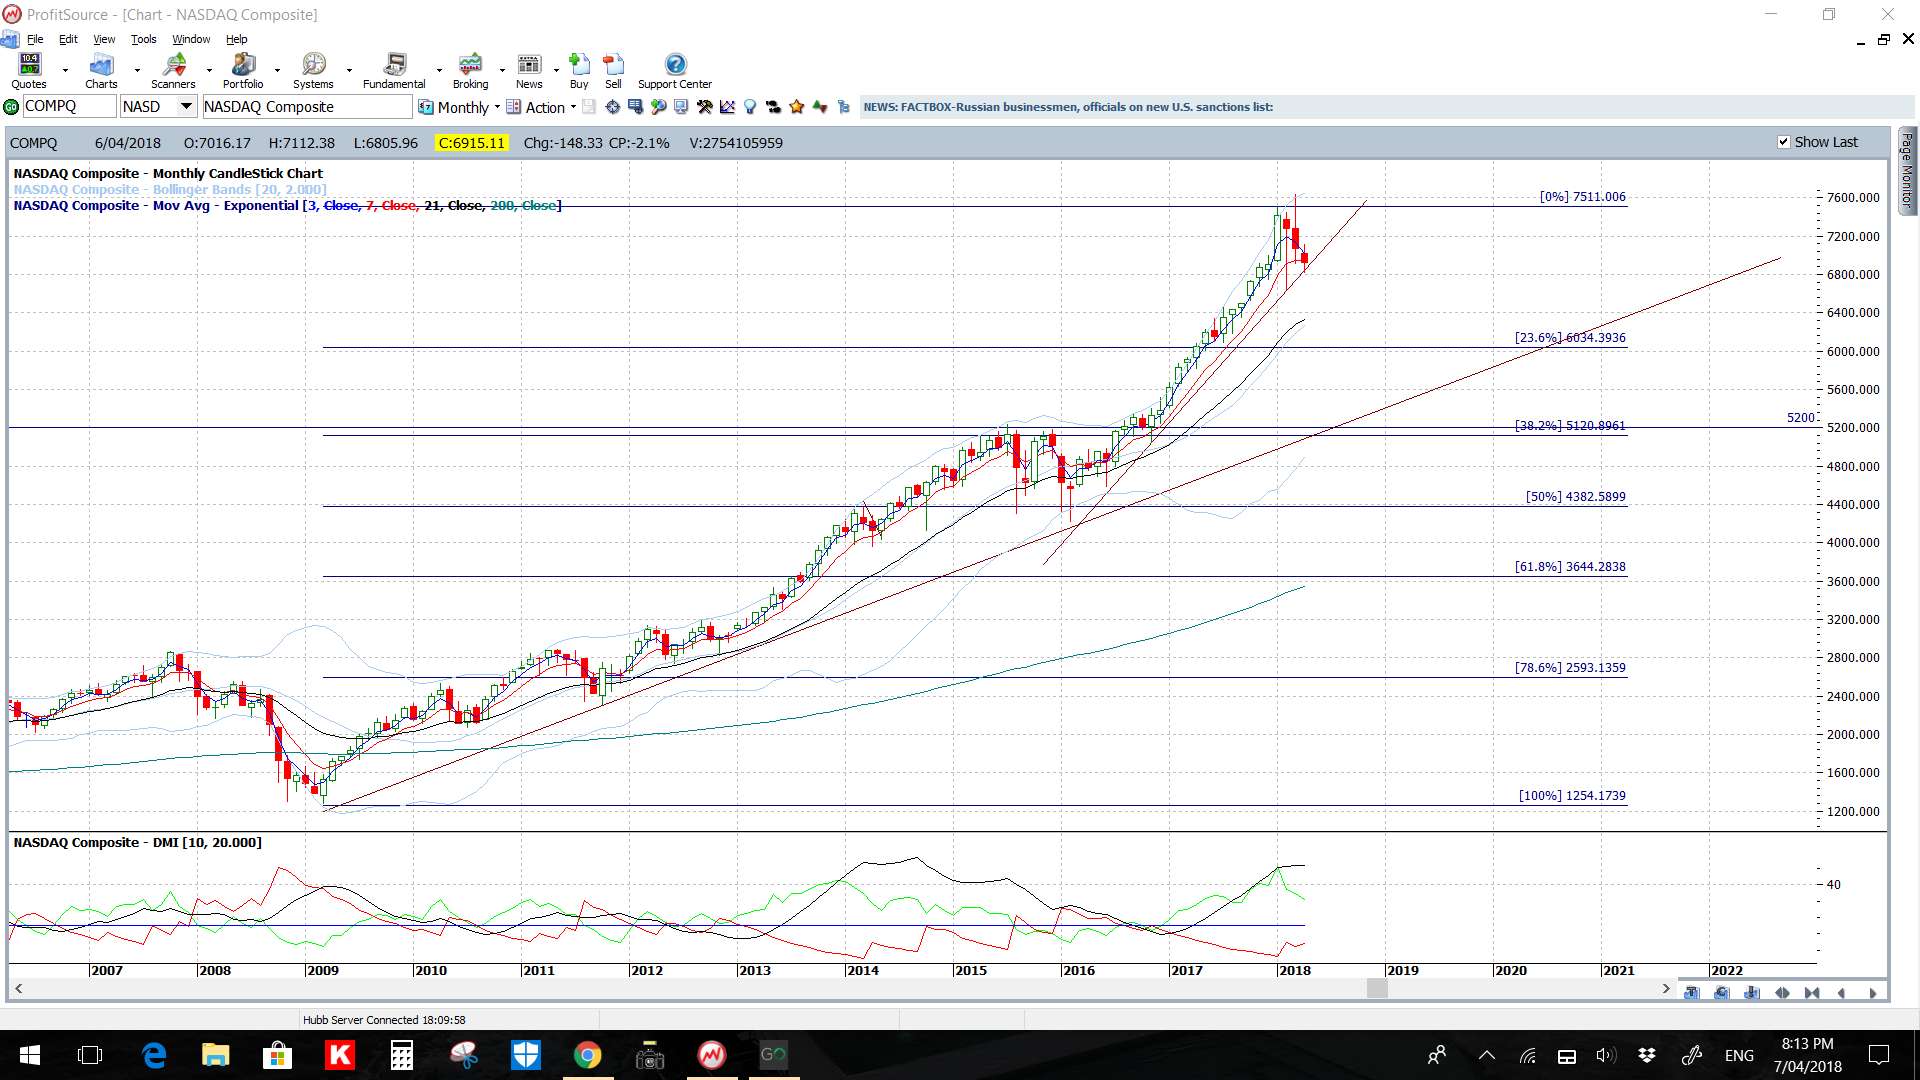Click the [50%] 4382.5899 Fibonacci label
The image size is (1920, 1080).
tap(1575, 496)
